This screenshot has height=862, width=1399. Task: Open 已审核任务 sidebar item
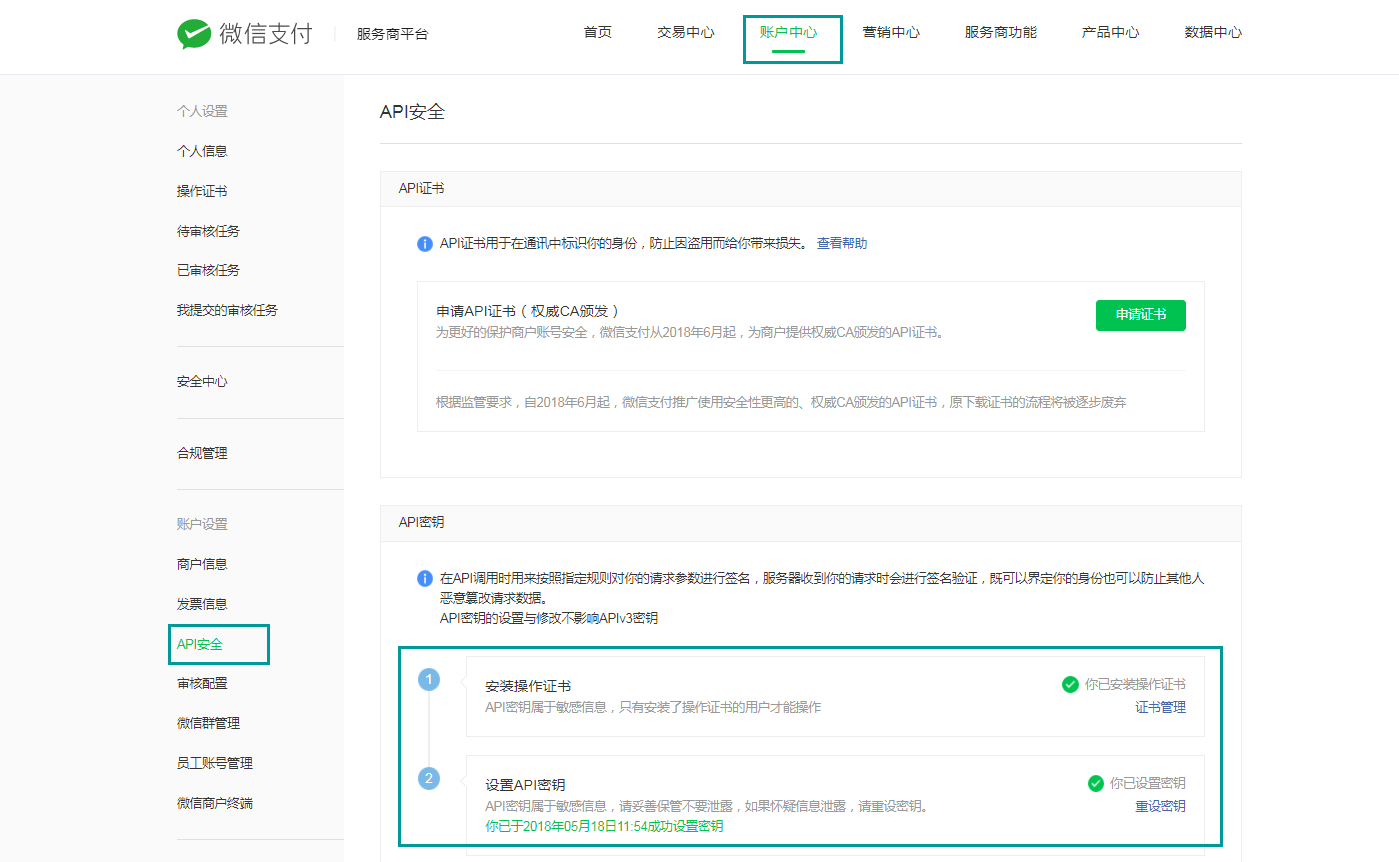(x=208, y=270)
